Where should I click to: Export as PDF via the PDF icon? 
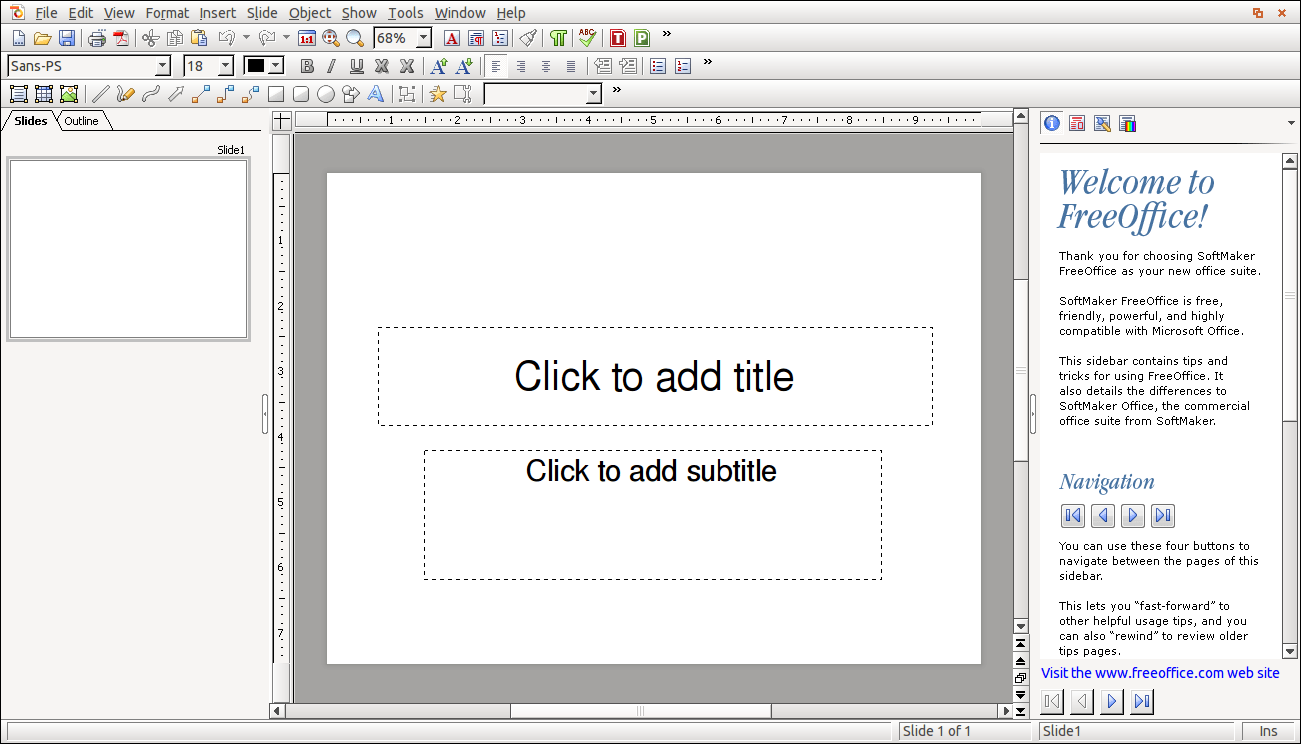click(x=121, y=38)
